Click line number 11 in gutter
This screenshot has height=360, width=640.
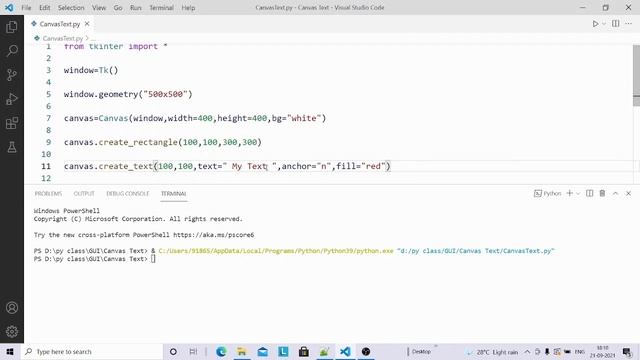pos(46,166)
